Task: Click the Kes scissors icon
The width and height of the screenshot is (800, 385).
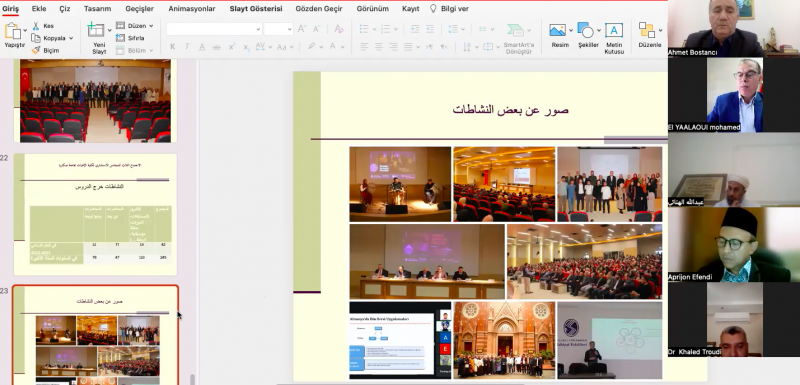Action: [x=36, y=25]
